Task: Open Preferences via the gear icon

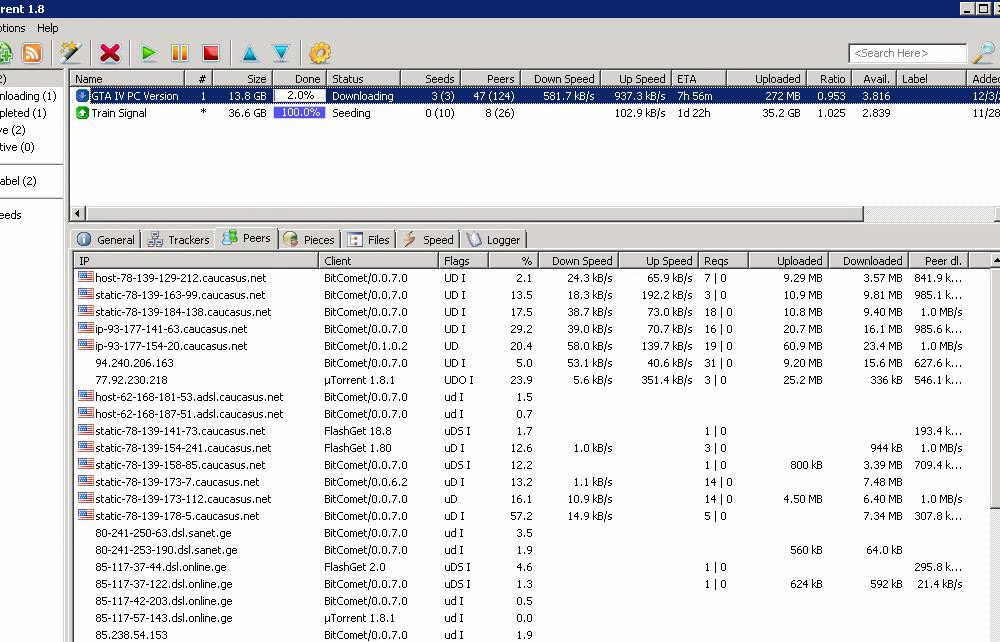Action: (x=320, y=53)
